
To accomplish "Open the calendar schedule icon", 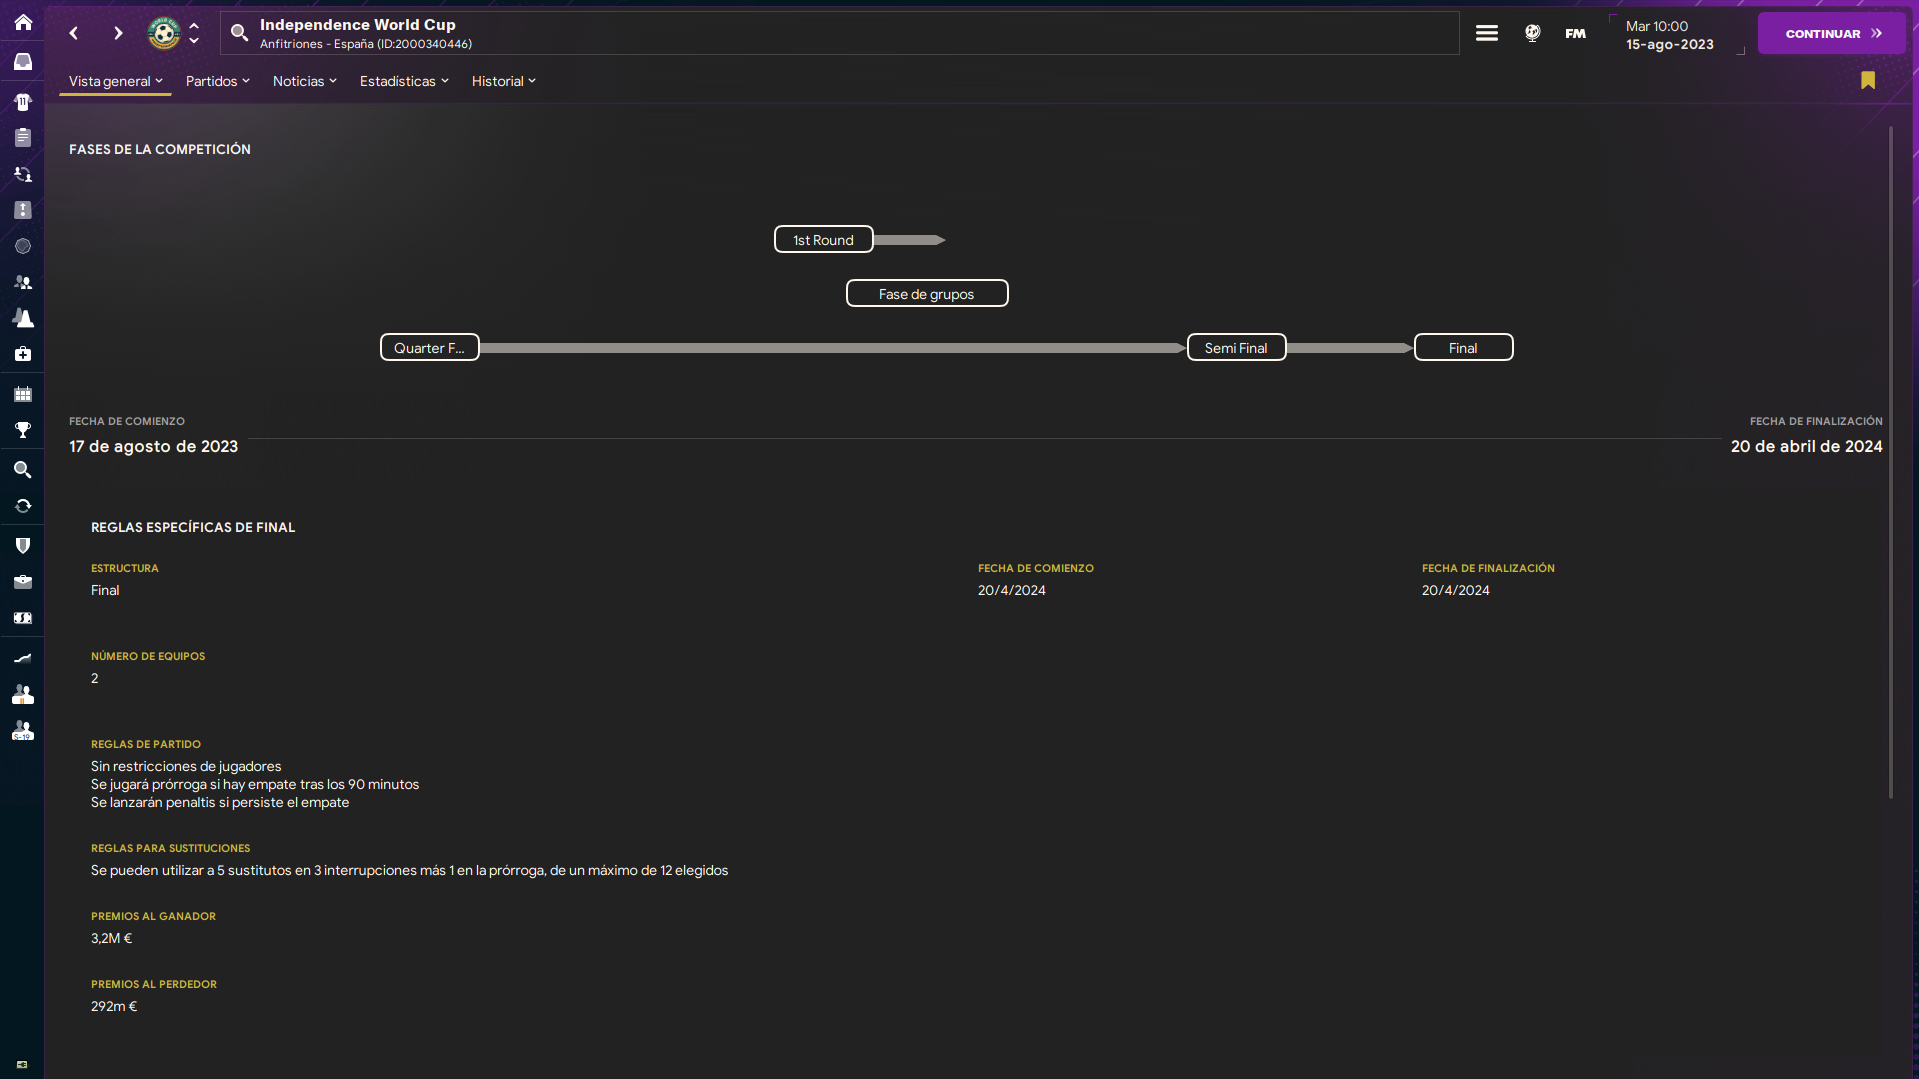I will tap(22, 394).
